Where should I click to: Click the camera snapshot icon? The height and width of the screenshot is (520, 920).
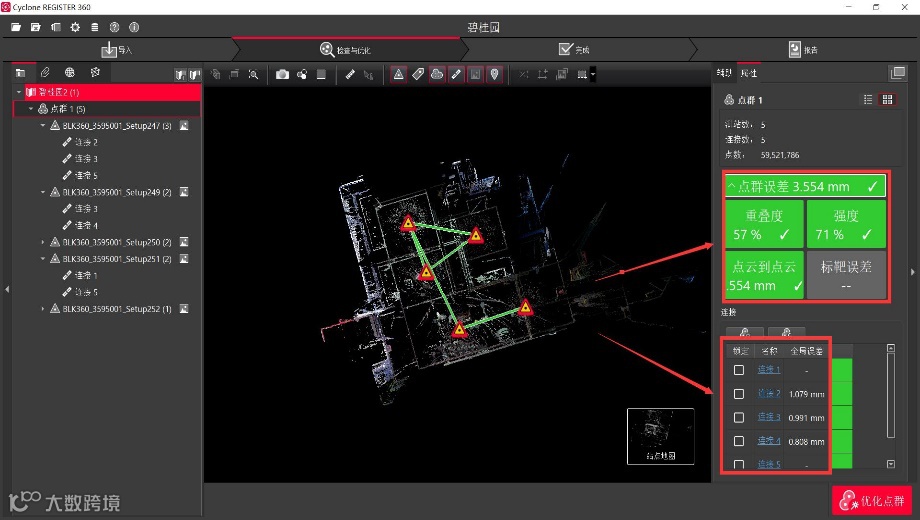(282, 75)
